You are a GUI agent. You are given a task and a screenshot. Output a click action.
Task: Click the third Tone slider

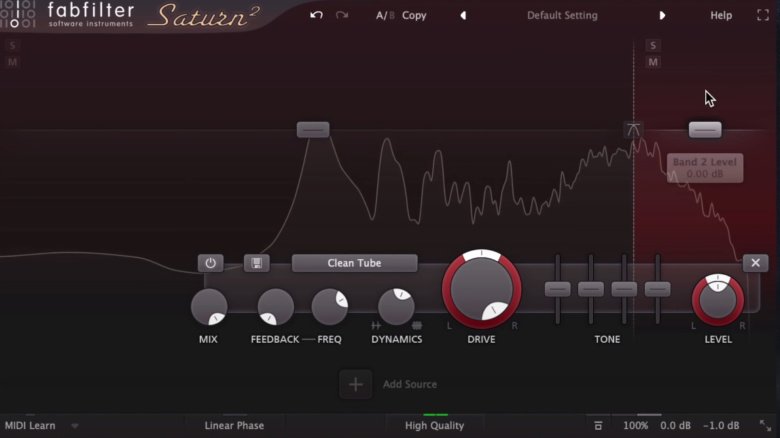pyautogui.click(x=624, y=289)
